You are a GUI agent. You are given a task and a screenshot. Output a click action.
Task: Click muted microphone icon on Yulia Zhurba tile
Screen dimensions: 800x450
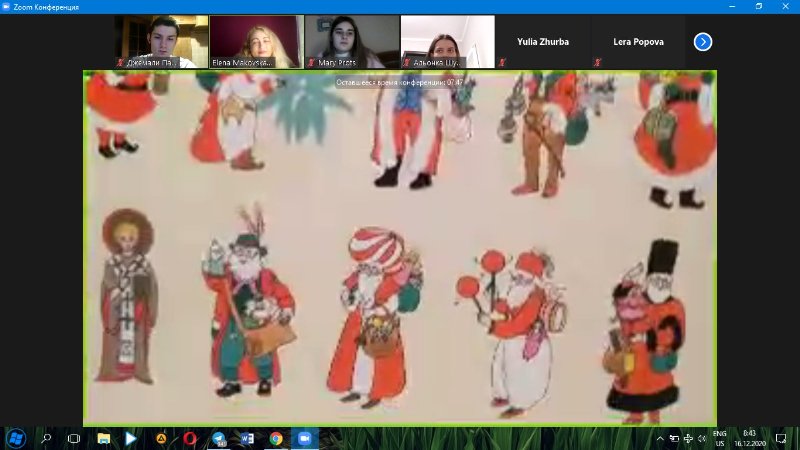click(x=503, y=63)
